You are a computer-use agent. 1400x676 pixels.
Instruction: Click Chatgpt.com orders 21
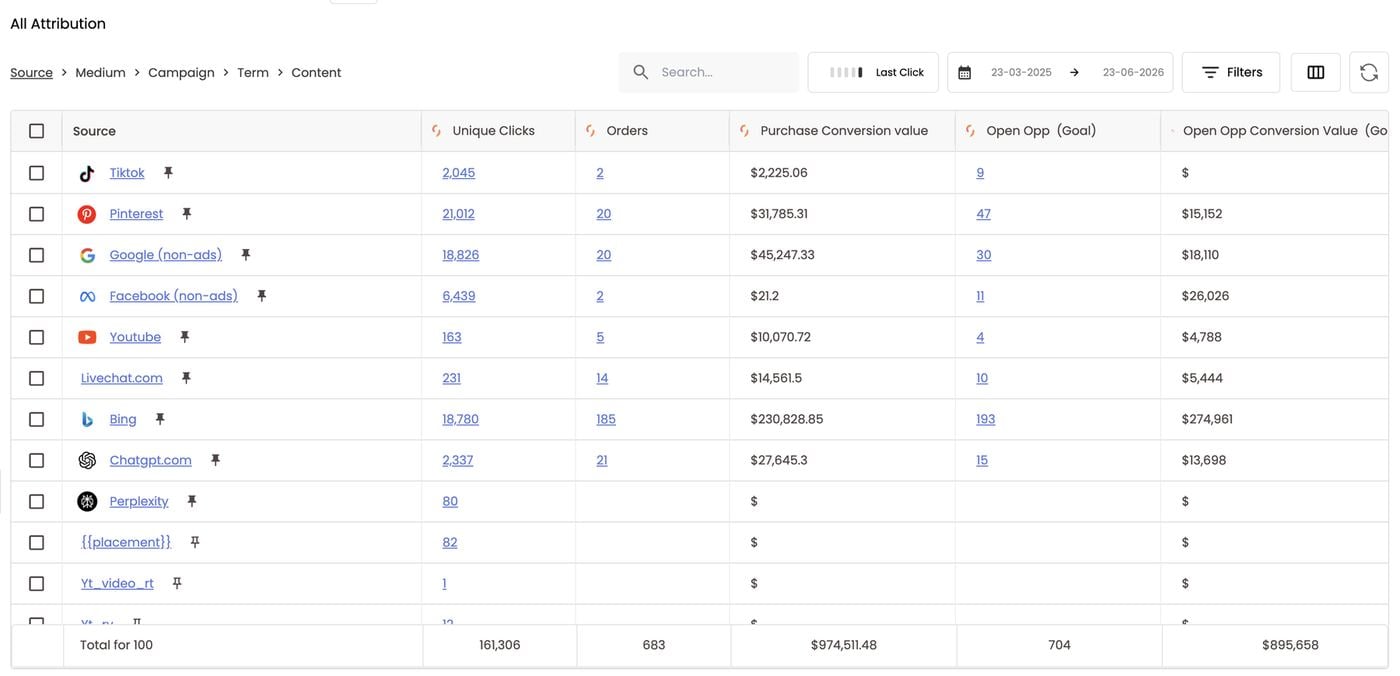601,460
